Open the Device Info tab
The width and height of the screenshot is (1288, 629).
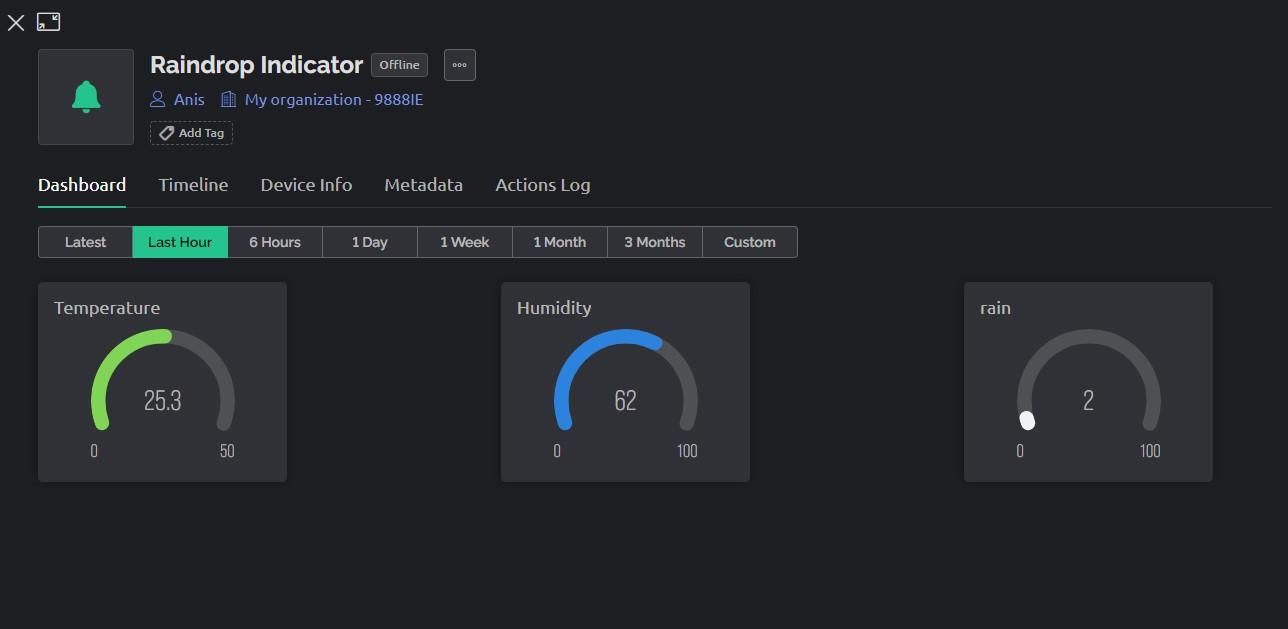coord(306,185)
